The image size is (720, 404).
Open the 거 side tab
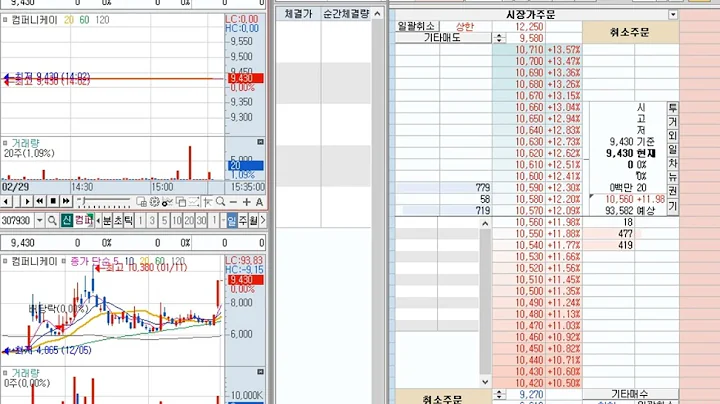point(673,122)
